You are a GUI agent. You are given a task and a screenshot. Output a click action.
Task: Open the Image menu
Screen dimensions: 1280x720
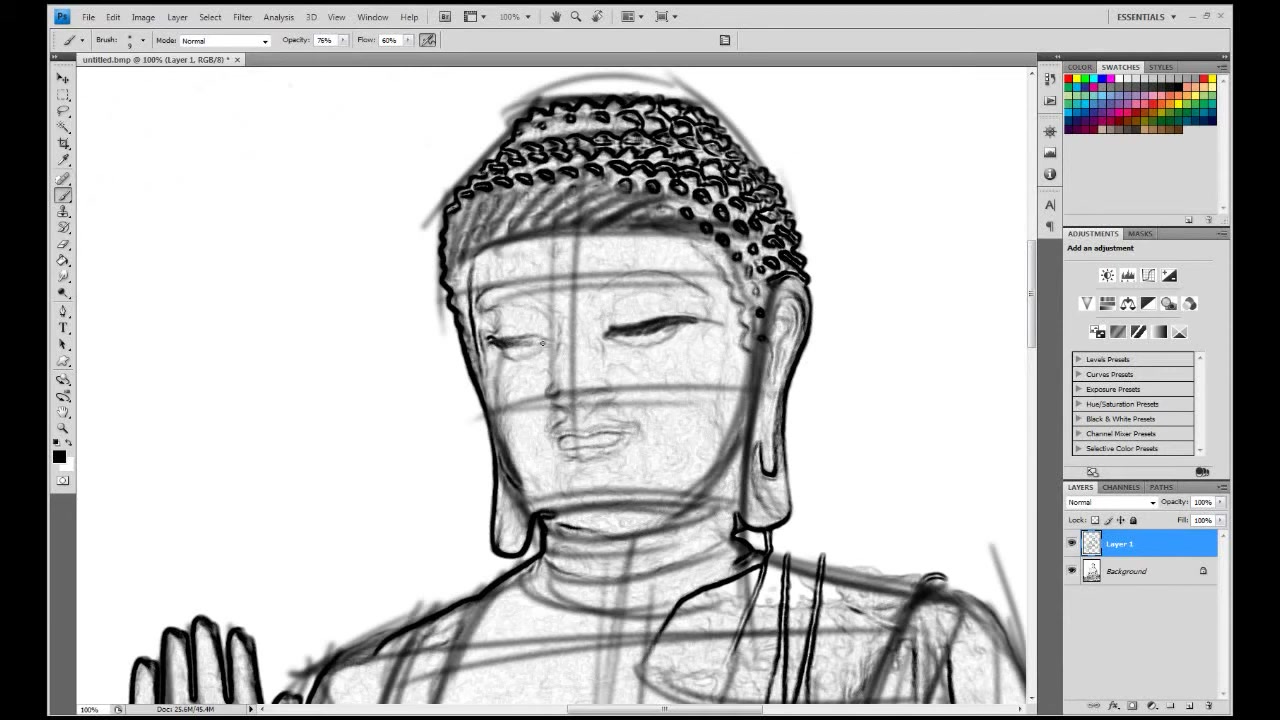click(143, 17)
